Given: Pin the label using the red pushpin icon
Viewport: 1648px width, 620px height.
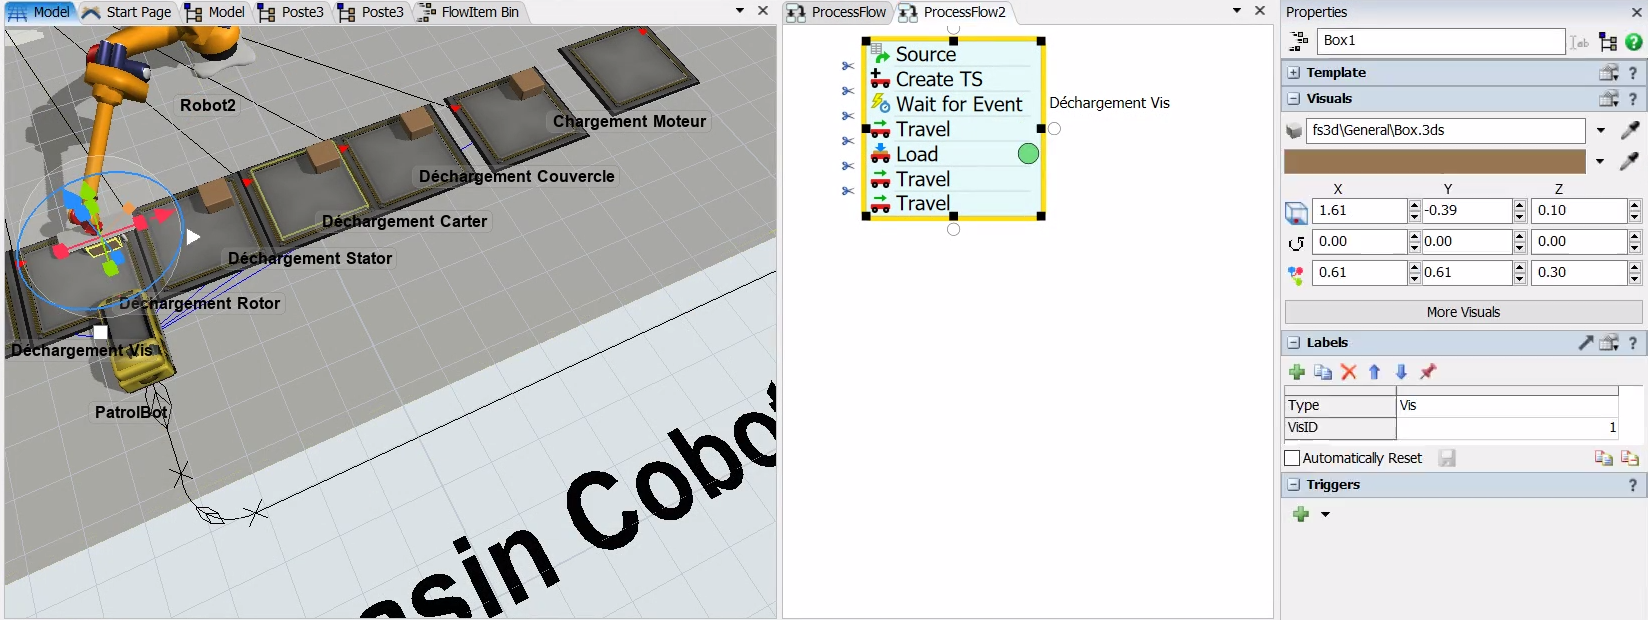Looking at the screenshot, I should [x=1428, y=372].
